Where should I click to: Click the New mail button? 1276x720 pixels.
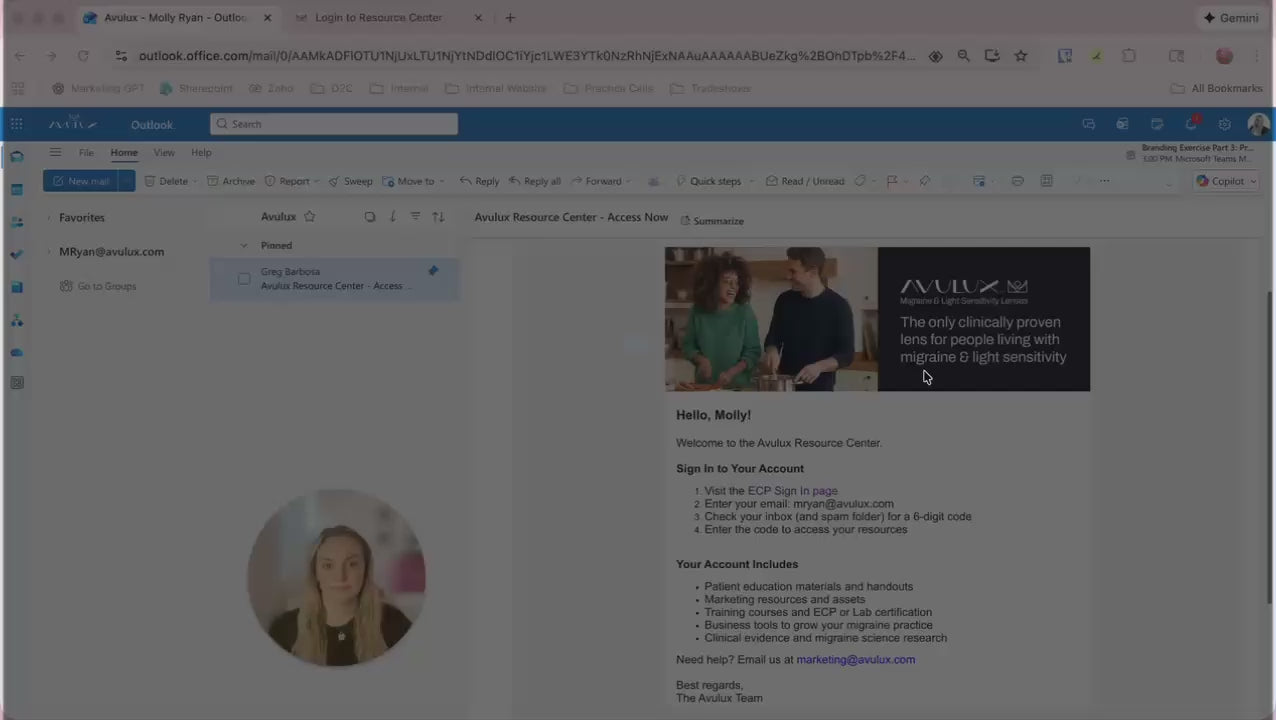point(80,181)
